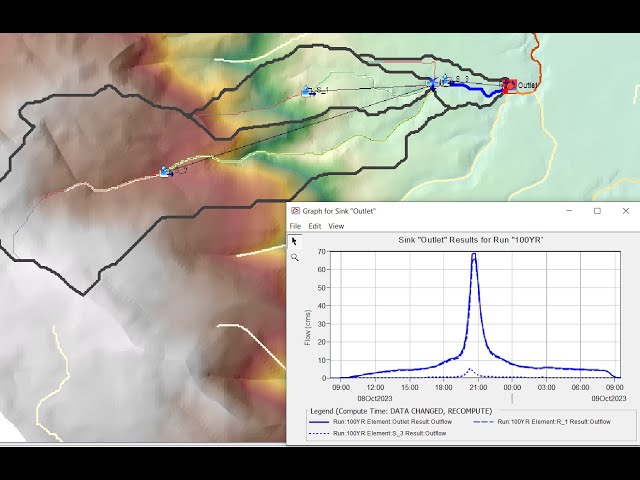Viewport: 640px width, 480px height.
Task: Click the Legend compute time heading
Action: coord(401,411)
